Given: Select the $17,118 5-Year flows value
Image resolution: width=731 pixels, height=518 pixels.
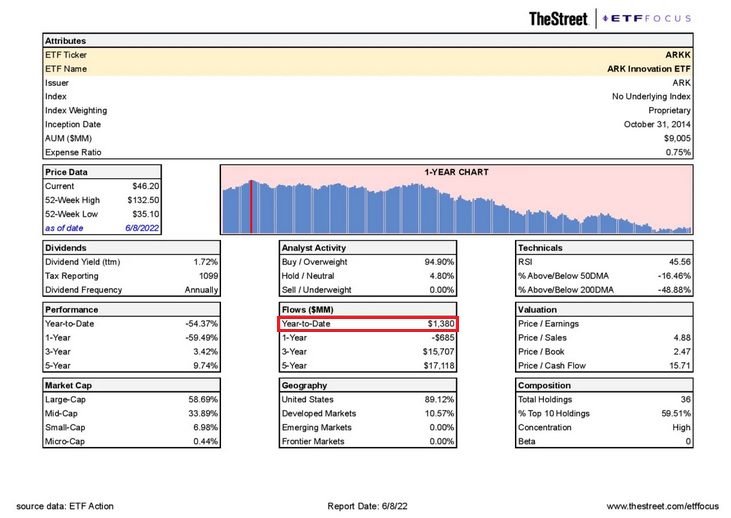Looking at the screenshot, I should 439,366.
